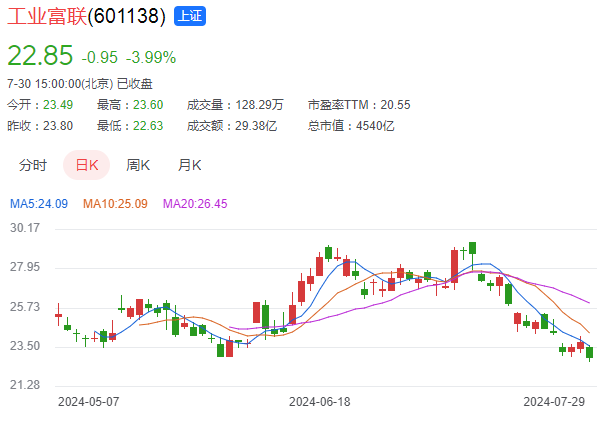Click the 21.28 price axis label
Viewport: 612px width, 427px height.
point(25,385)
